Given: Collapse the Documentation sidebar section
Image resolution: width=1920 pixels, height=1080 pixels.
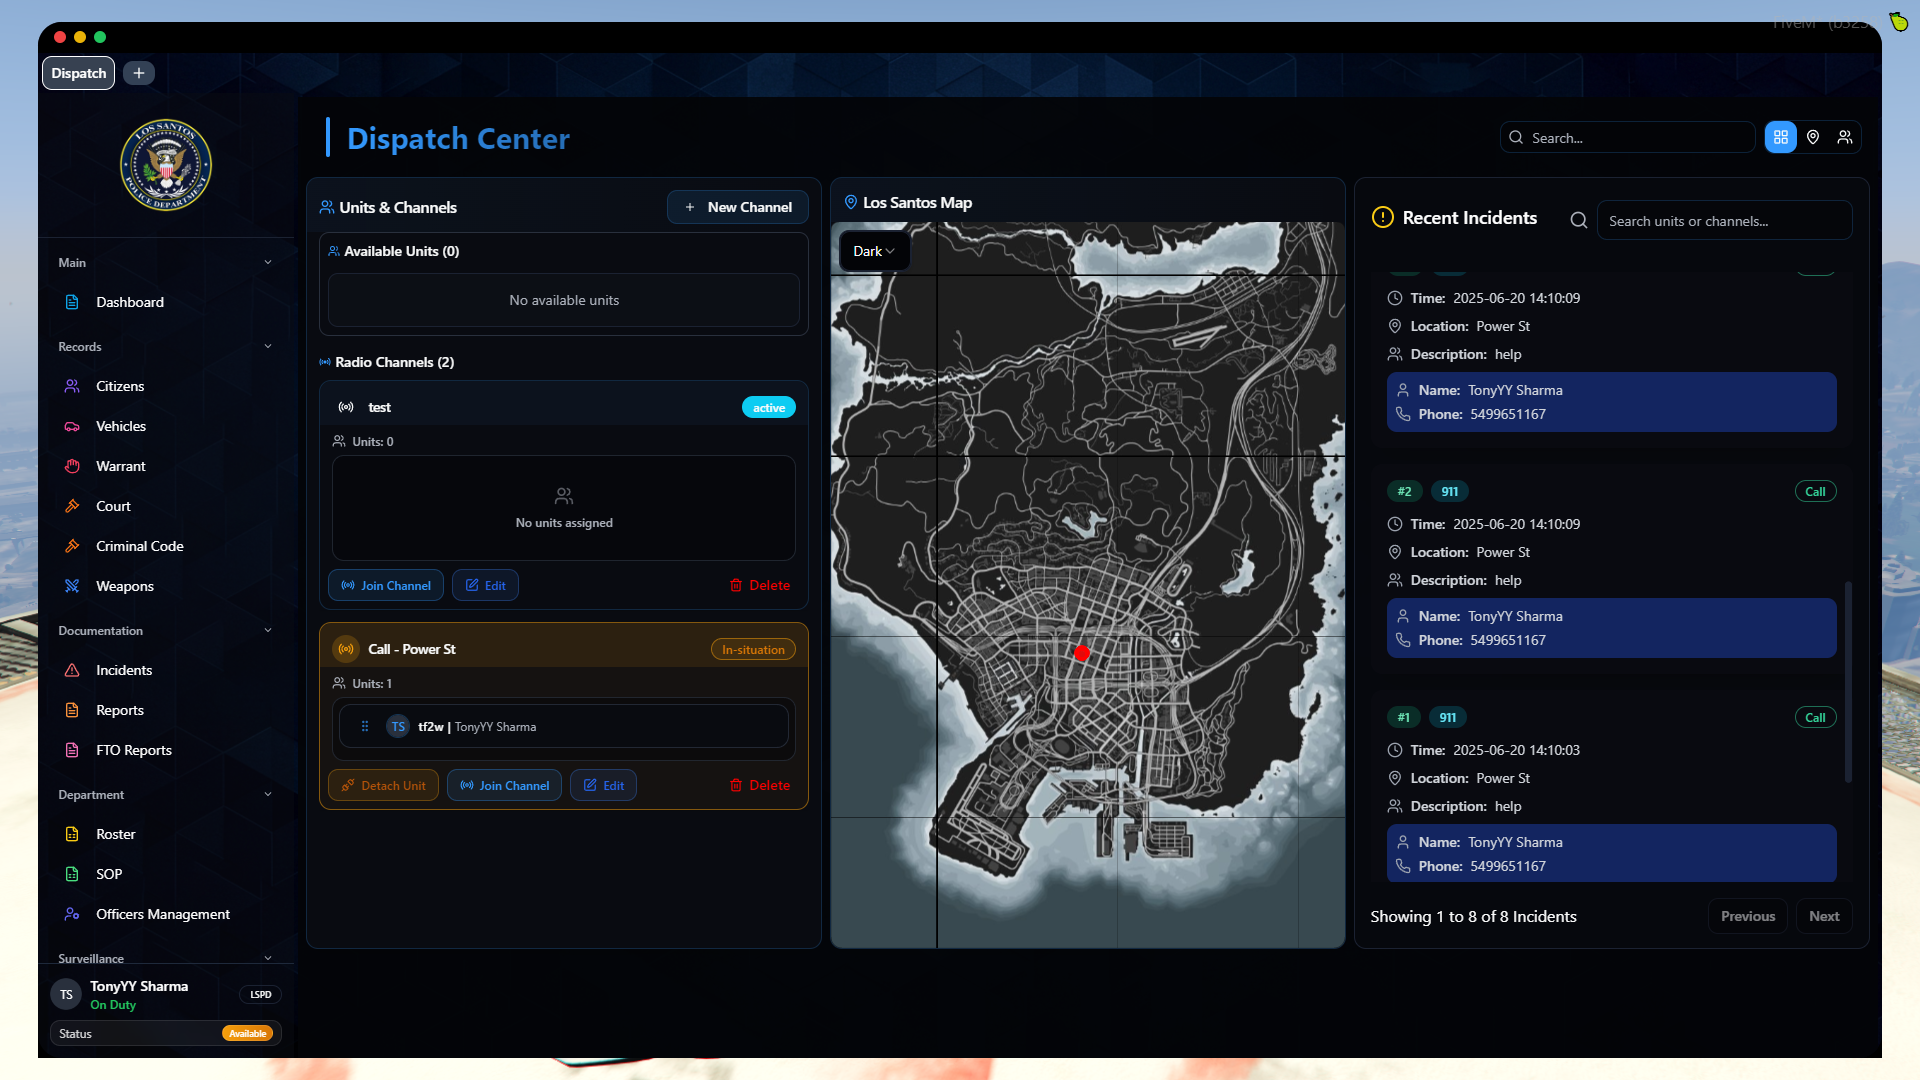Looking at the screenshot, I should pos(267,631).
